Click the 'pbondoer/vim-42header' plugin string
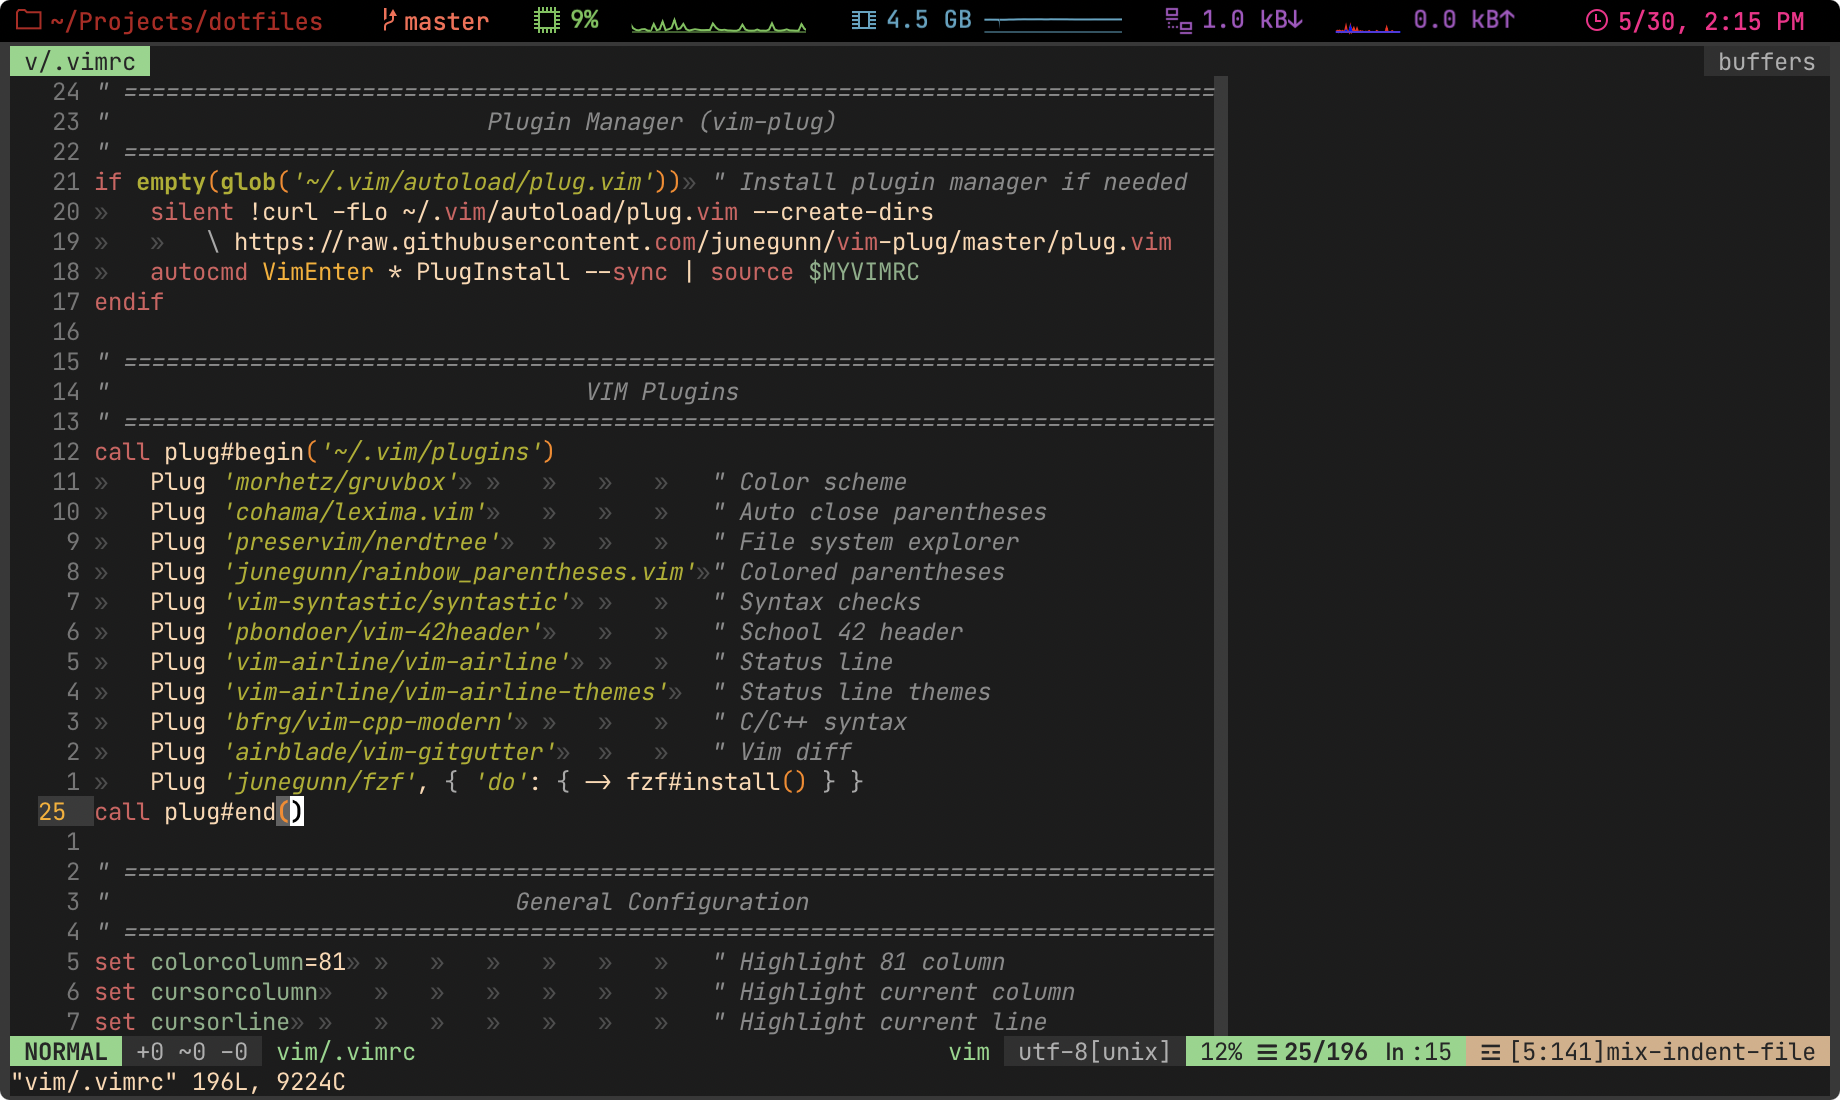This screenshot has height=1100, width=1840. pyautogui.click(x=383, y=632)
